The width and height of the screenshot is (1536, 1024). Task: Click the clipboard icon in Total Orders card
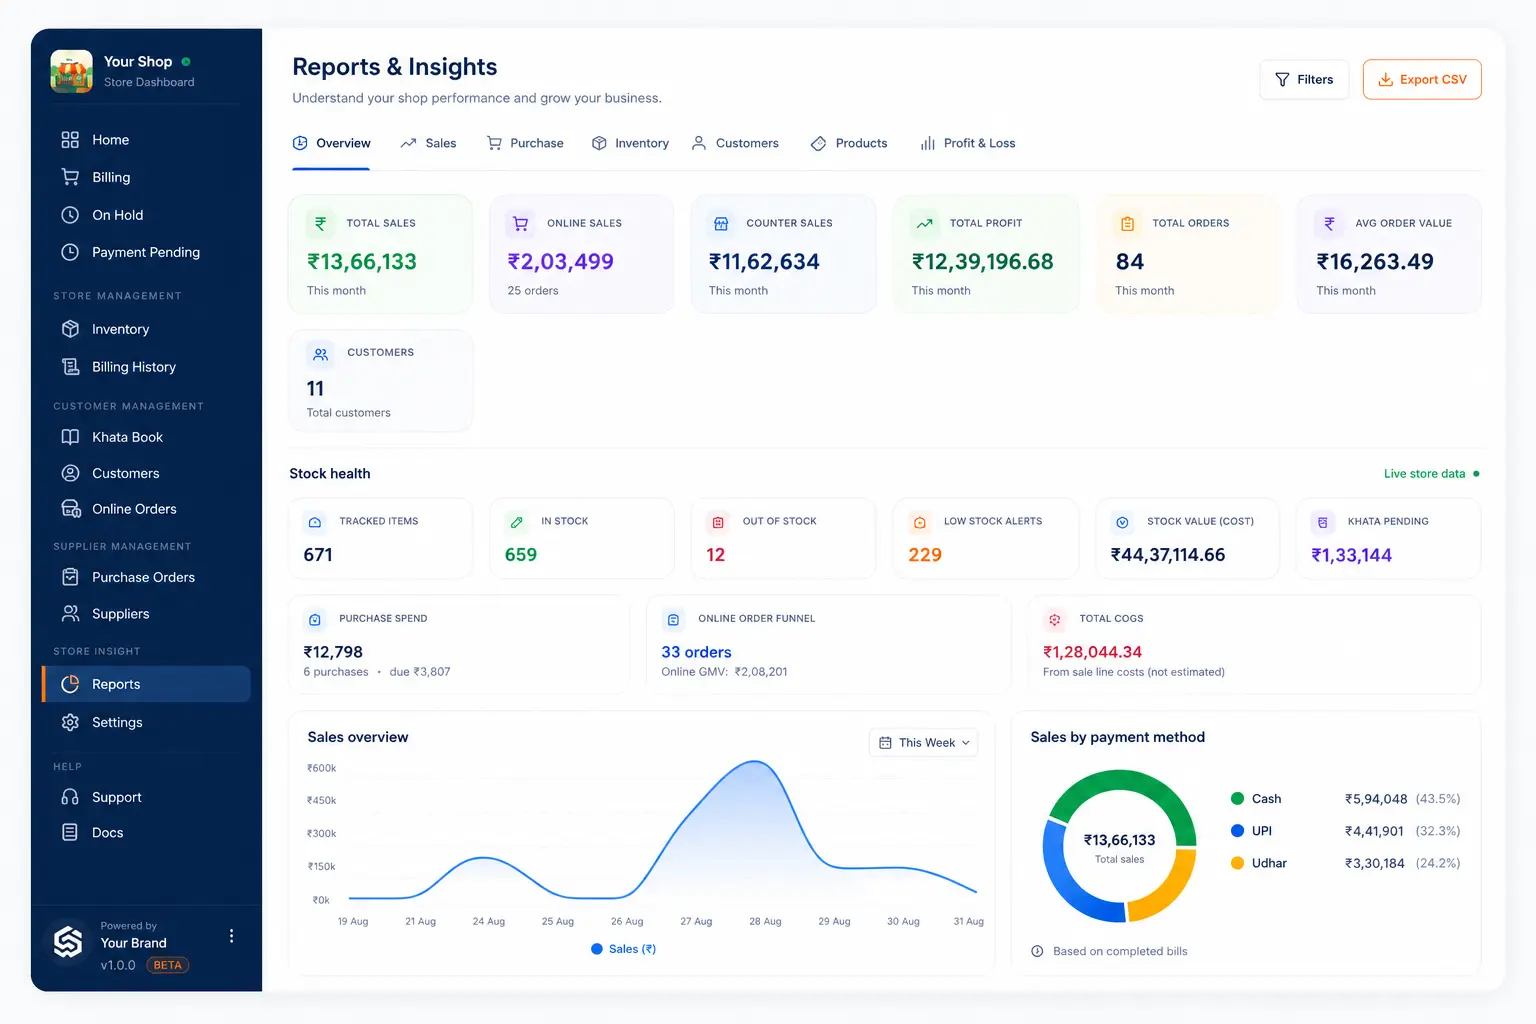click(1127, 223)
